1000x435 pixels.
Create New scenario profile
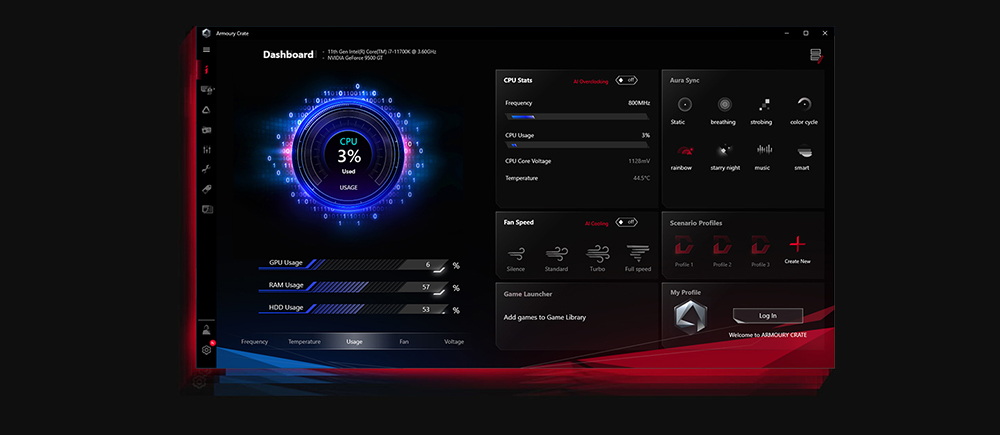(x=798, y=250)
